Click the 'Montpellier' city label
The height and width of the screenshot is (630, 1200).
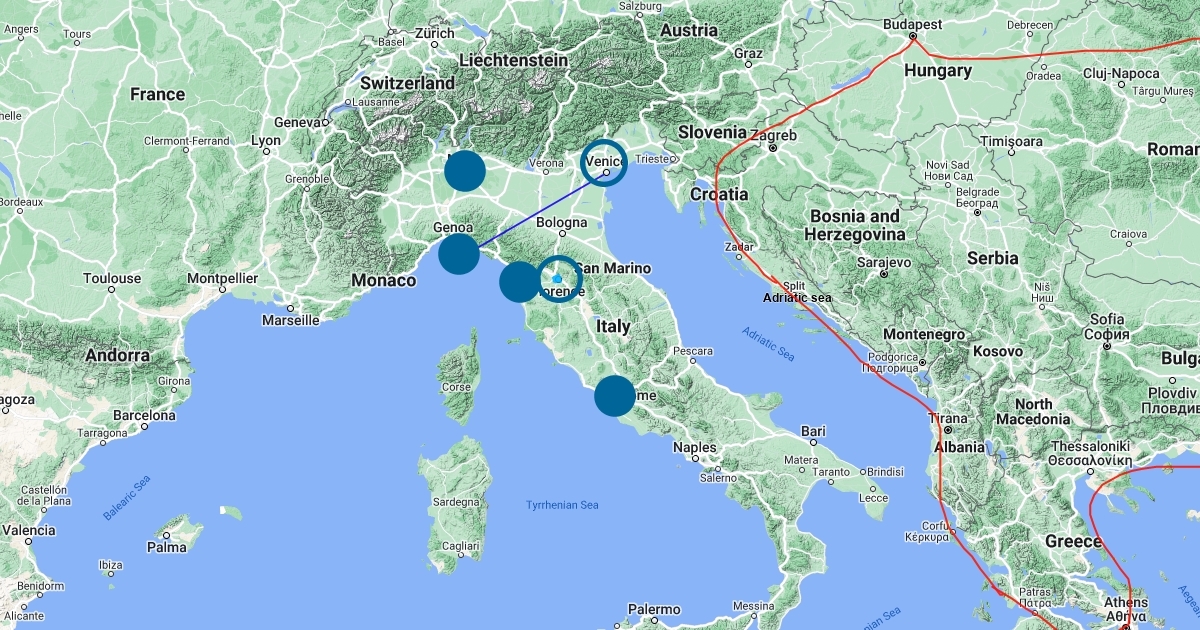223,278
